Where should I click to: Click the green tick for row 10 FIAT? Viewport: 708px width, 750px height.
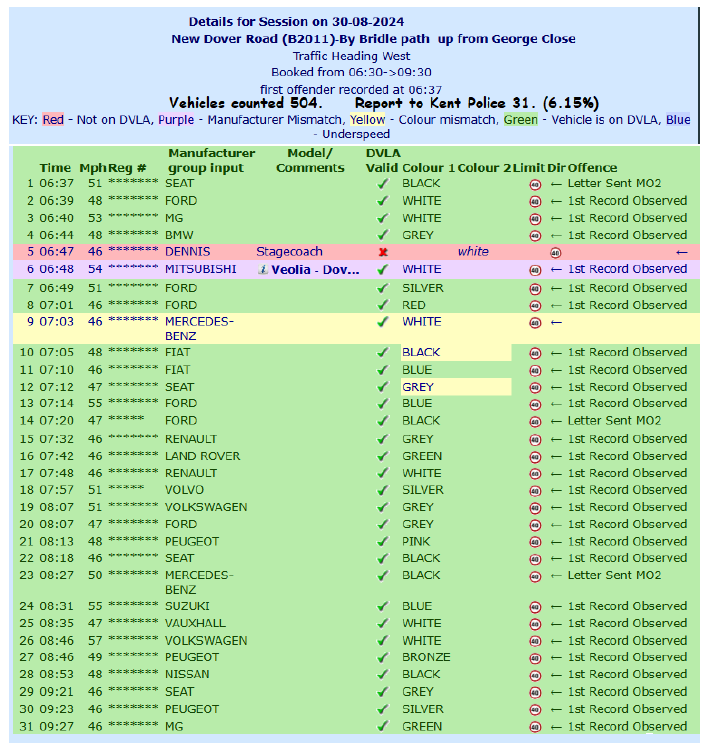pyautogui.click(x=383, y=353)
